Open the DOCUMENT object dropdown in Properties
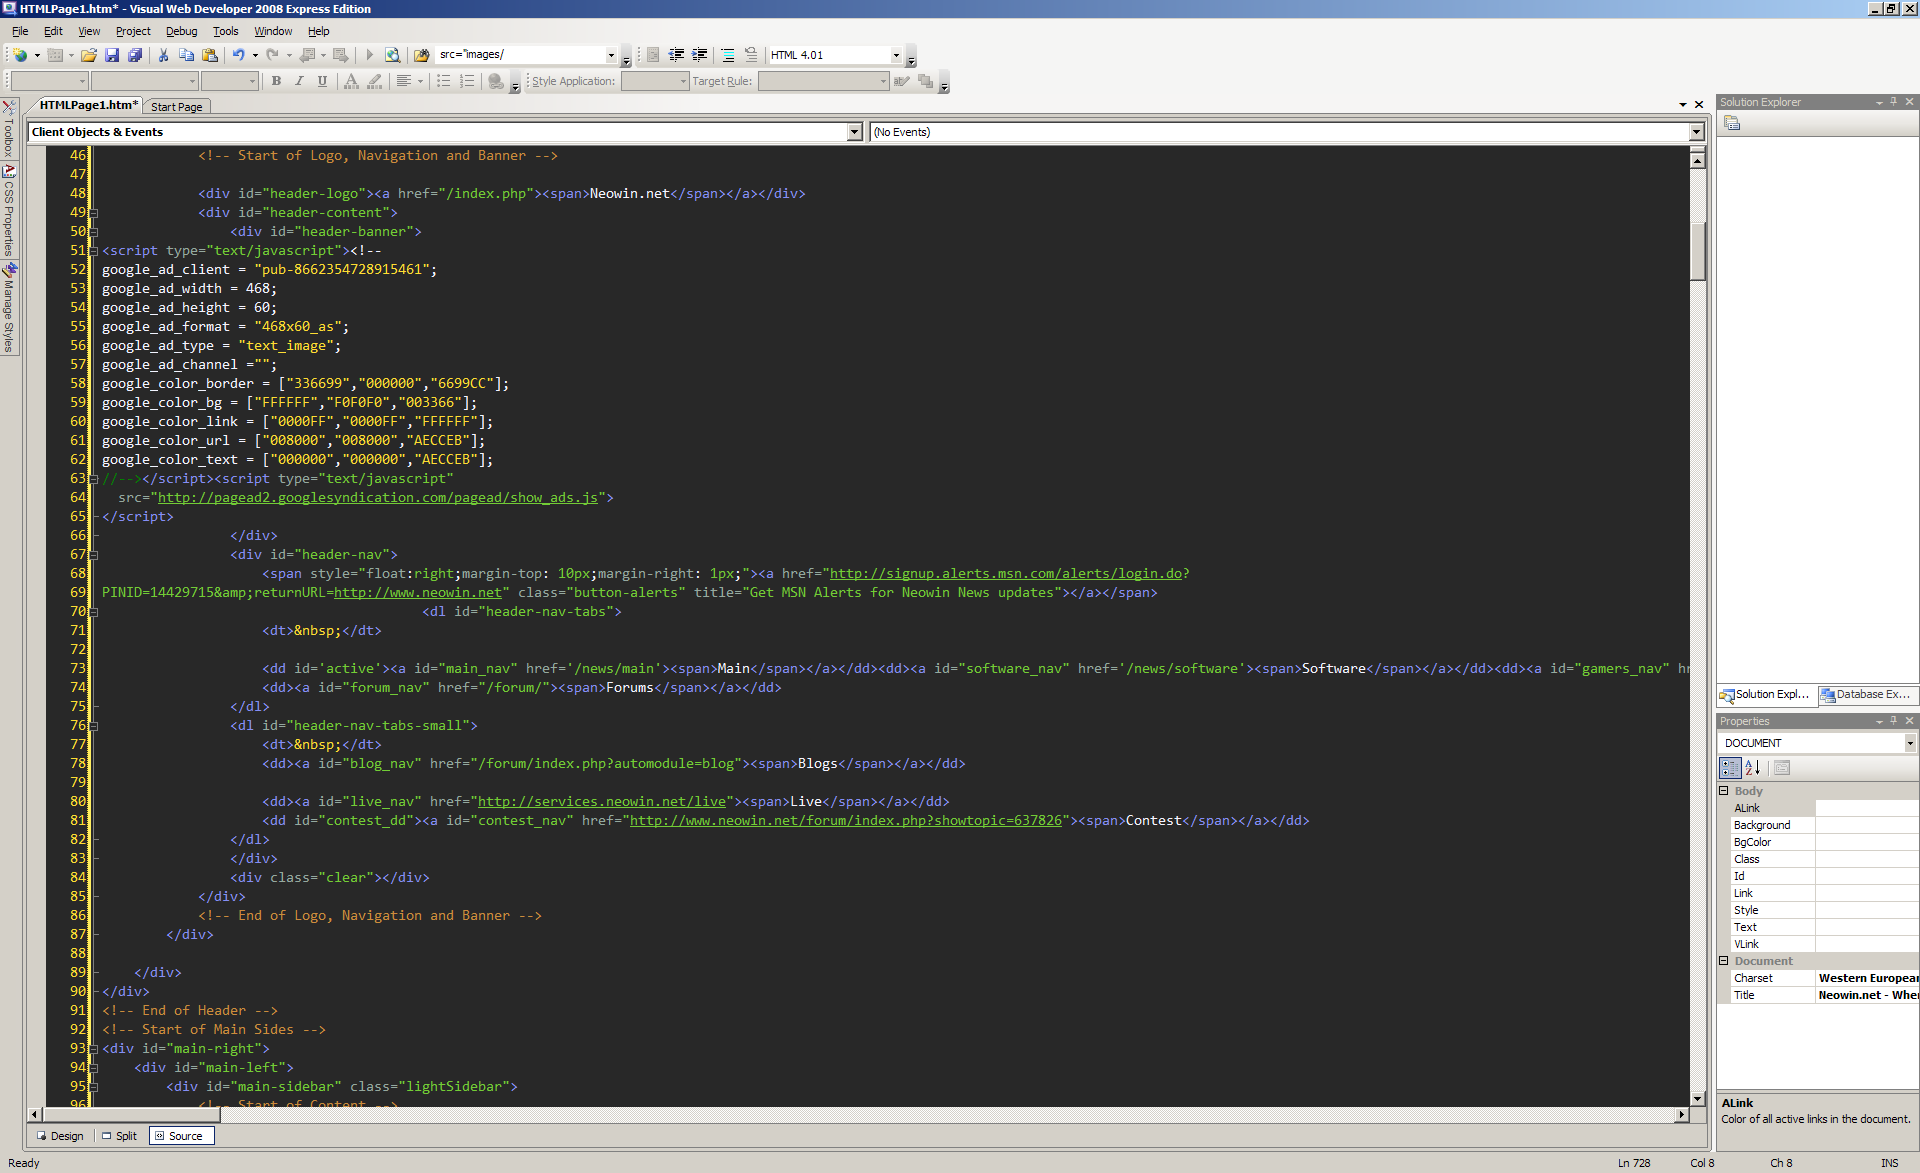1920x1173 pixels. point(1909,743)
